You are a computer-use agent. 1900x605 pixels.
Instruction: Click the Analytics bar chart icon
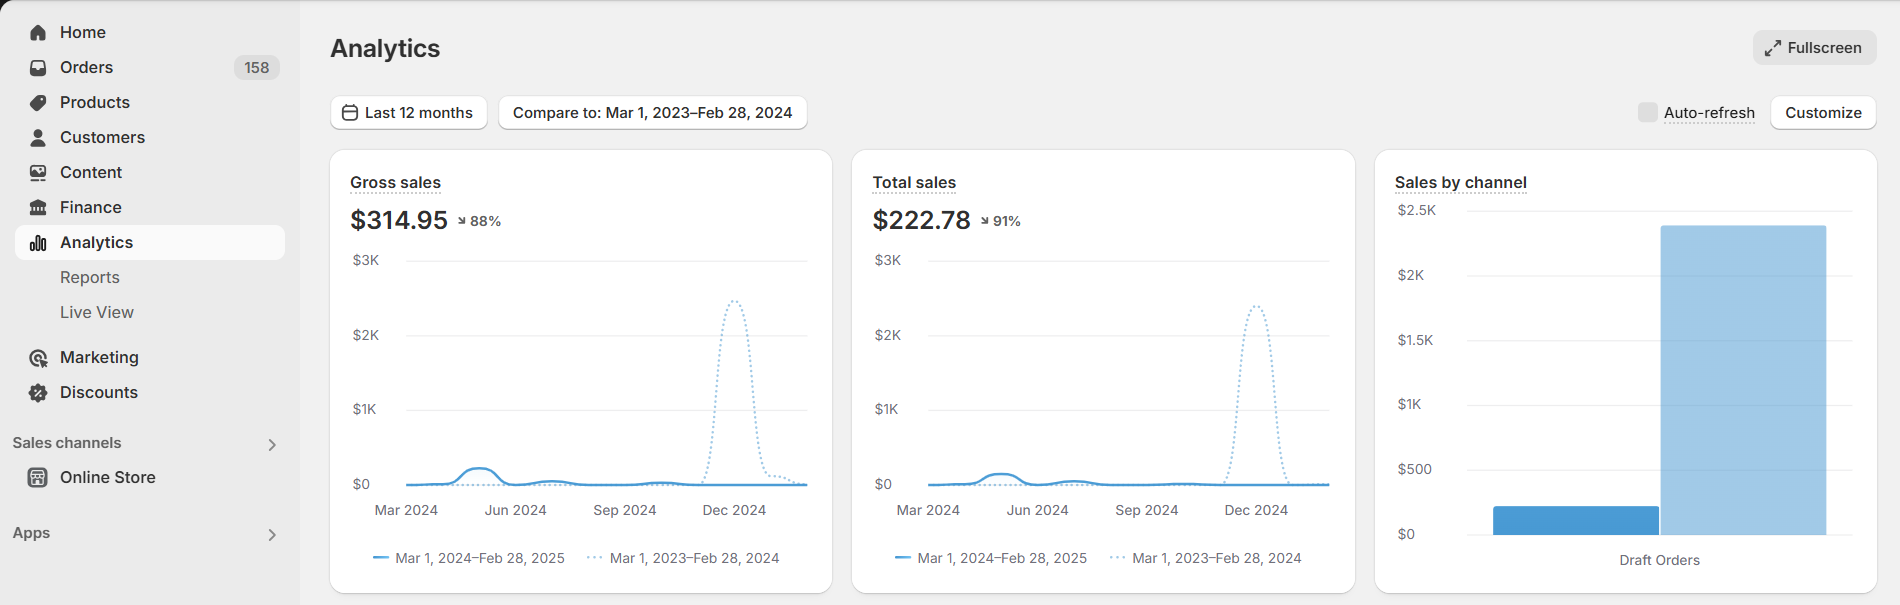click(38, 243)
